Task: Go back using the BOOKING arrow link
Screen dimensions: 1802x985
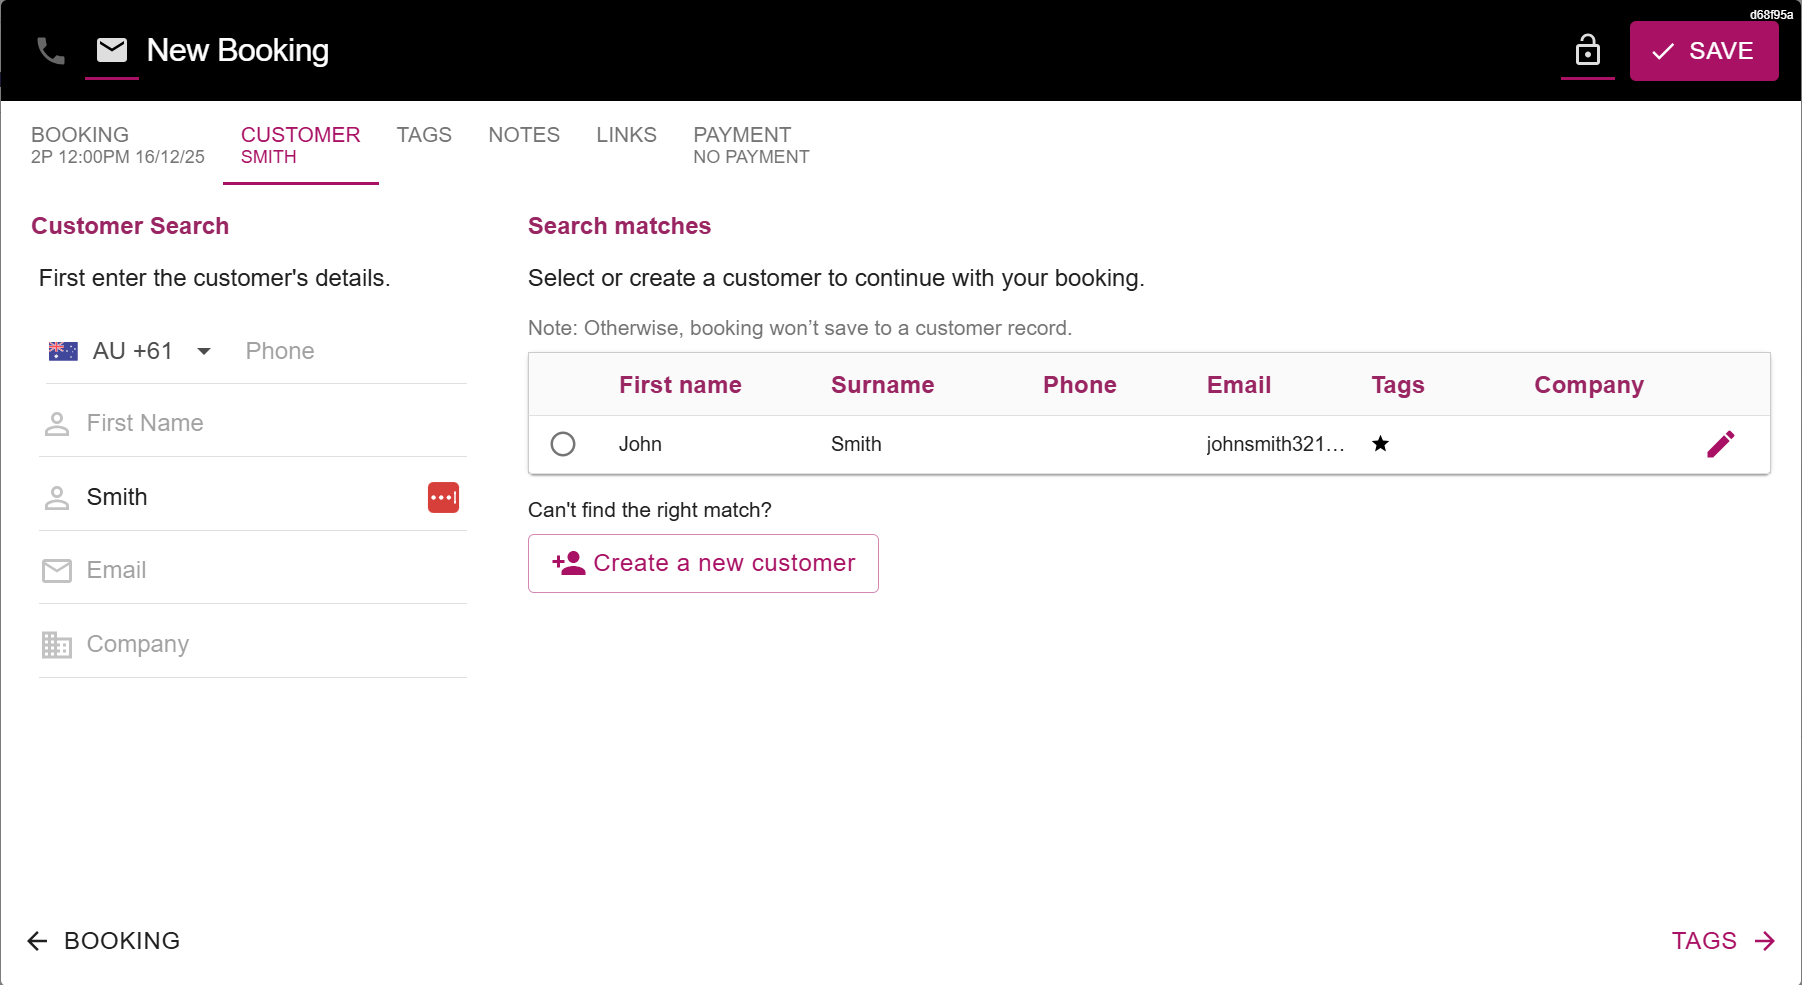Action: tap(104, 941)
